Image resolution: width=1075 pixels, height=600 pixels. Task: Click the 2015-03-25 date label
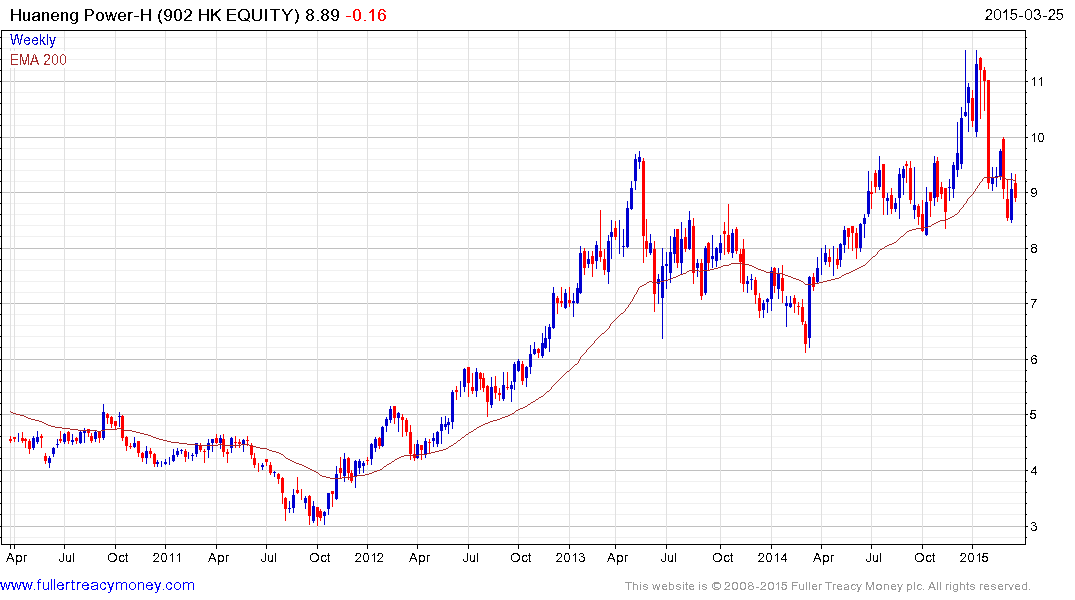click(1024, 14)
